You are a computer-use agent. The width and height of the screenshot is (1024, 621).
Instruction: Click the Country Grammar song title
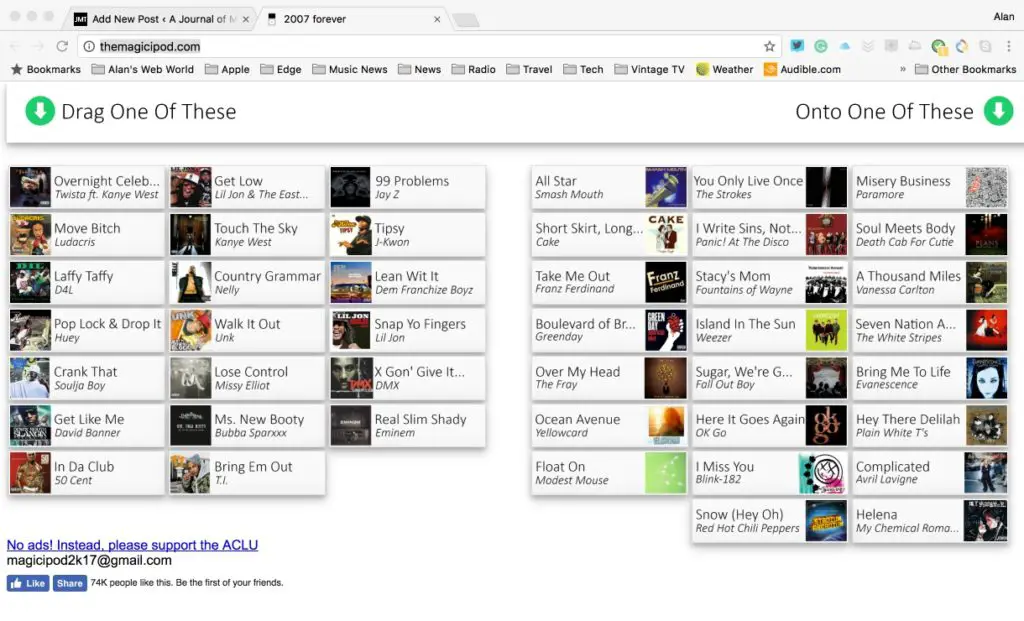click(267, 276)
